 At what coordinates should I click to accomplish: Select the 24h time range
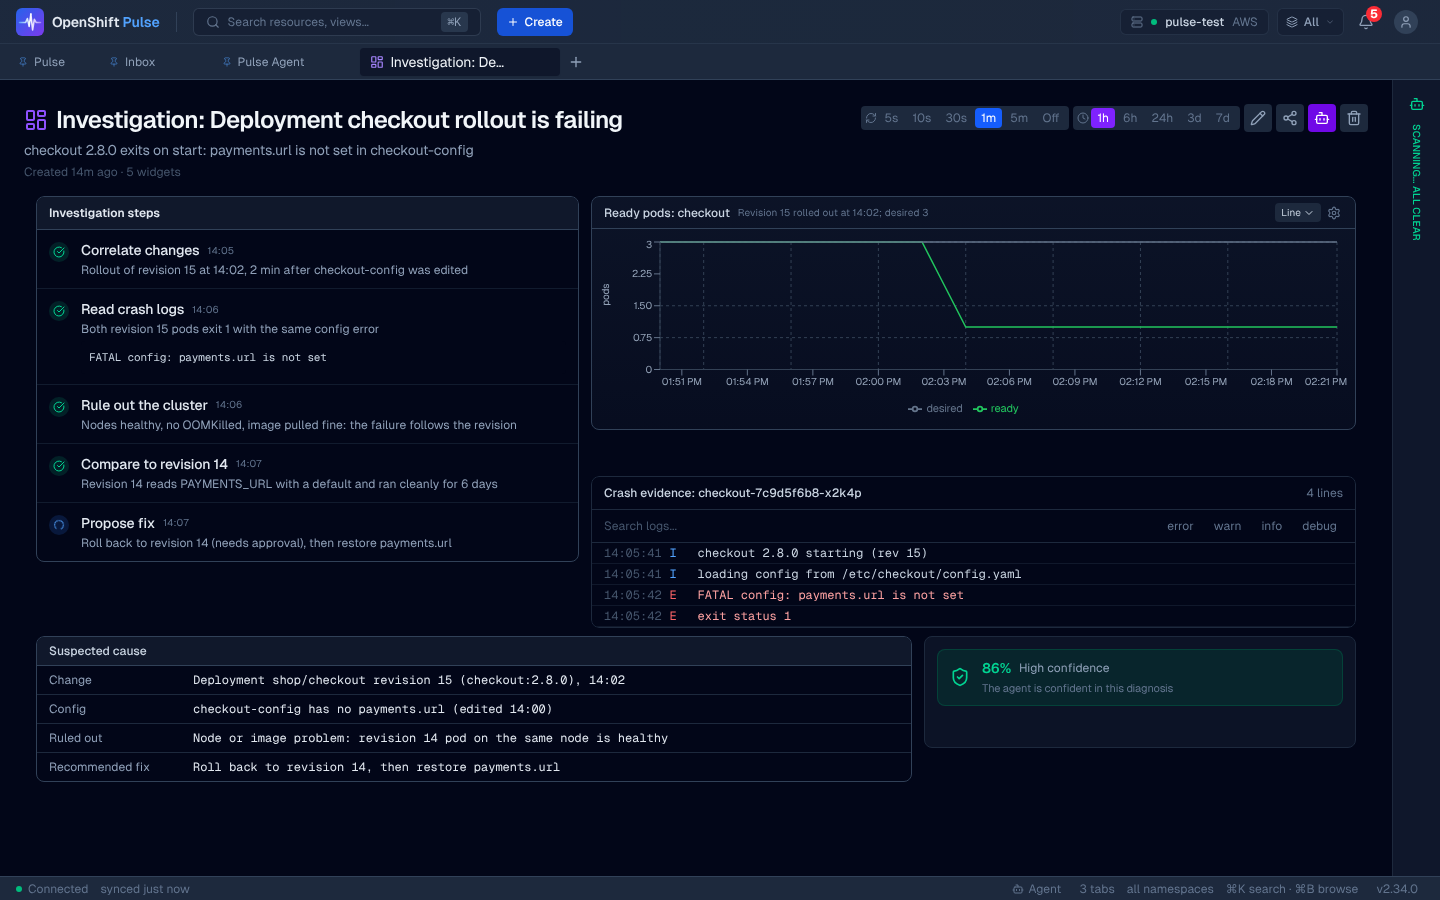click(x=1162, y=118)
